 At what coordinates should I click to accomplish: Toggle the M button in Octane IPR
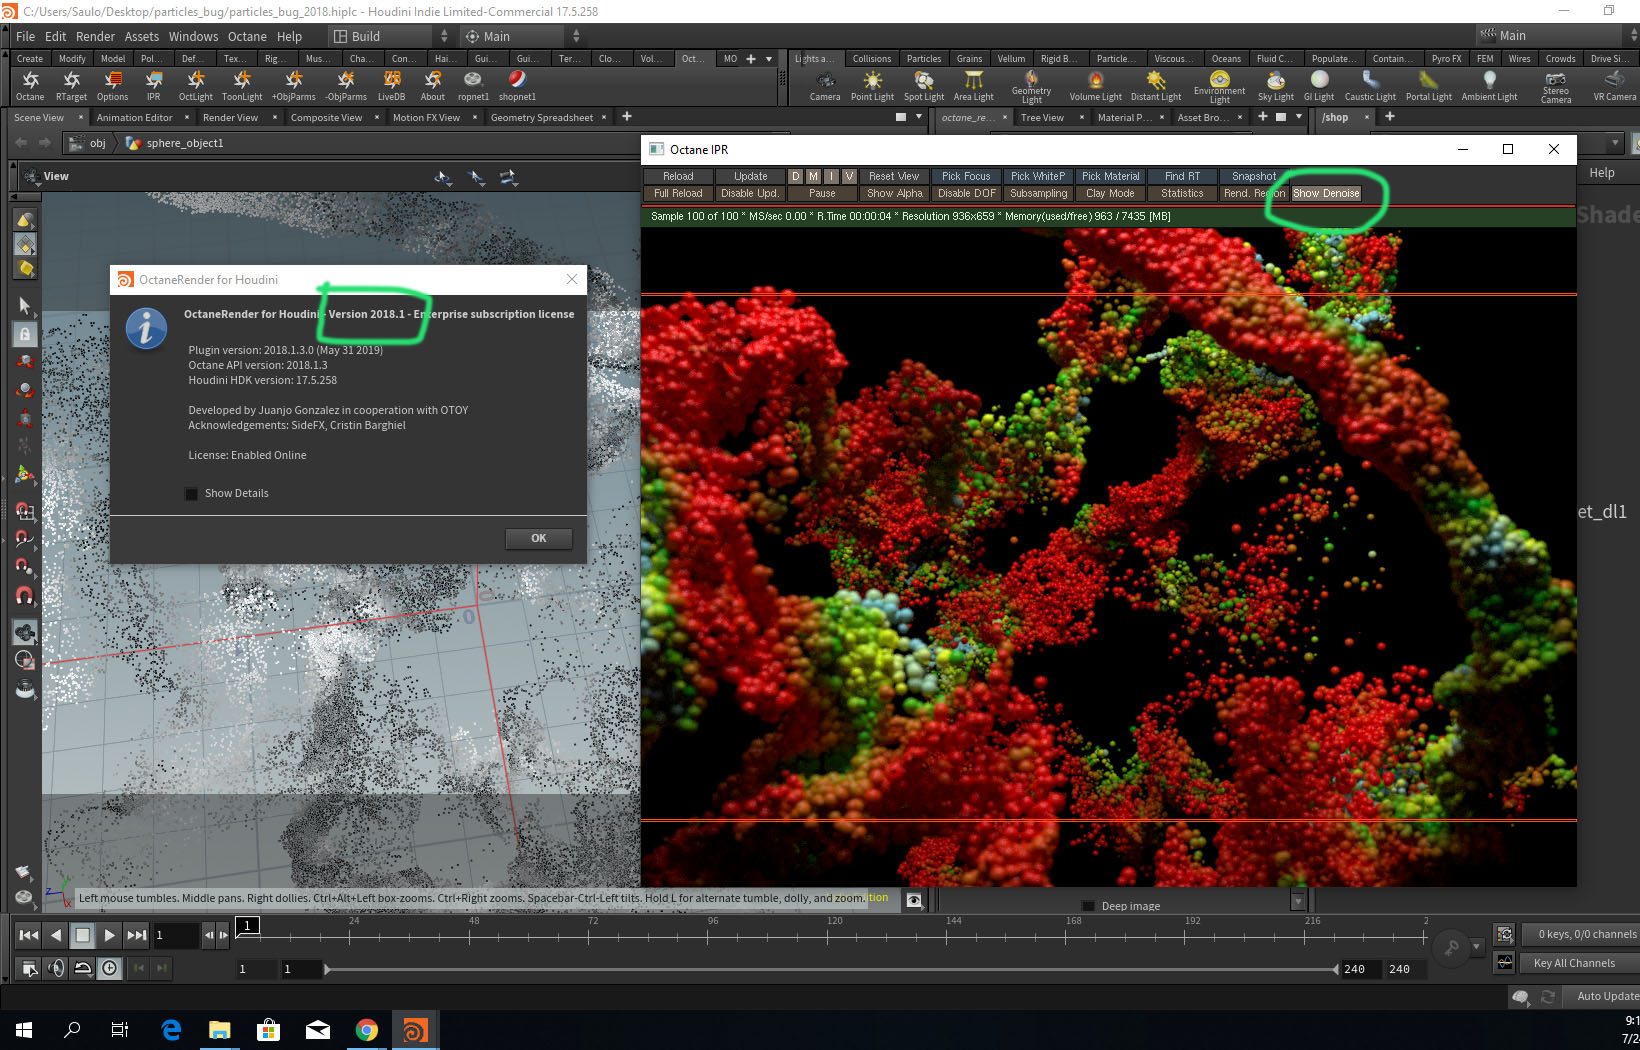click(814, 176)
